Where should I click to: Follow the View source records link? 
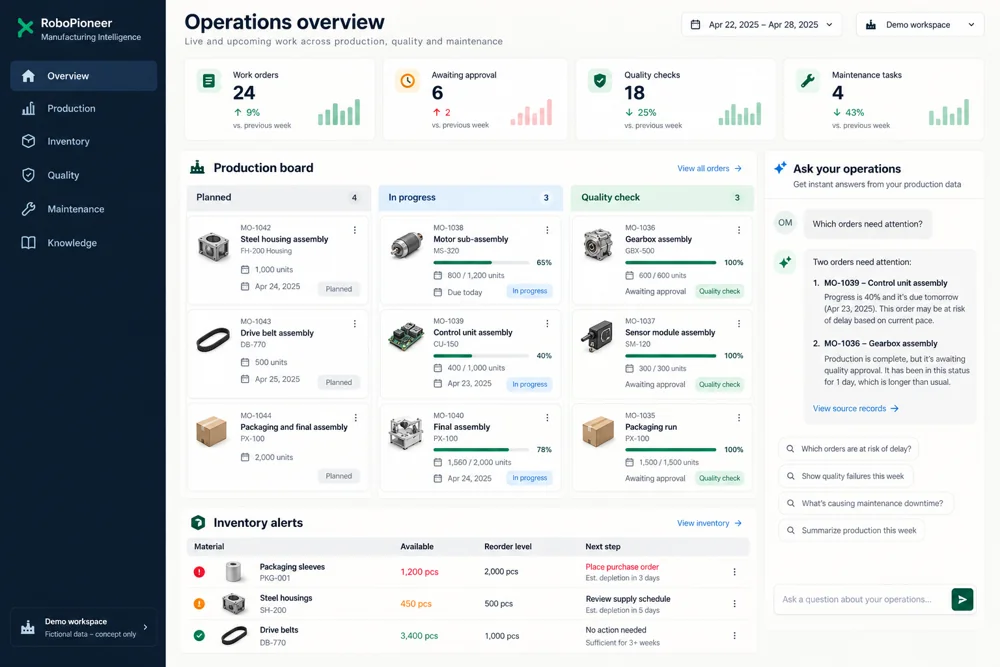(x=855, y=409)
